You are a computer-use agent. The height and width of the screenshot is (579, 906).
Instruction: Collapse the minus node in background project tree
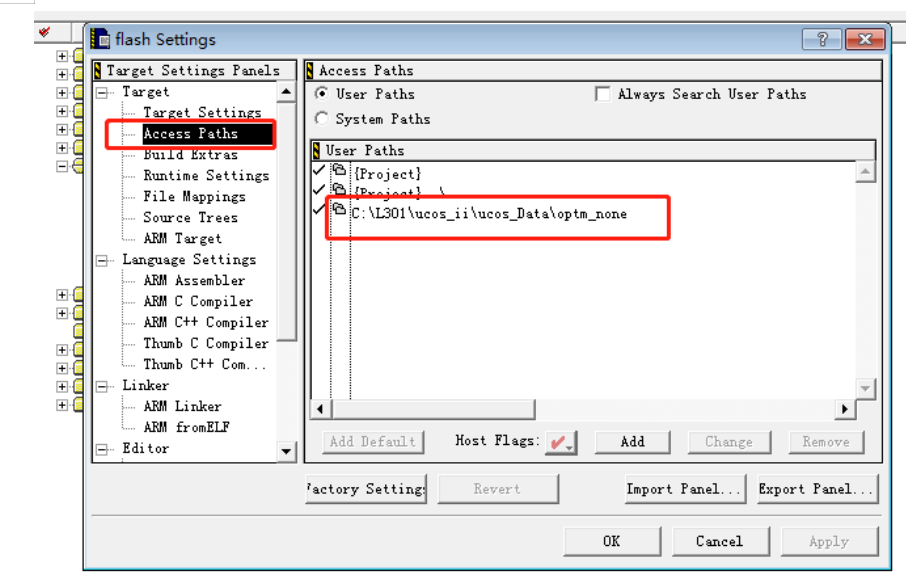62,166
